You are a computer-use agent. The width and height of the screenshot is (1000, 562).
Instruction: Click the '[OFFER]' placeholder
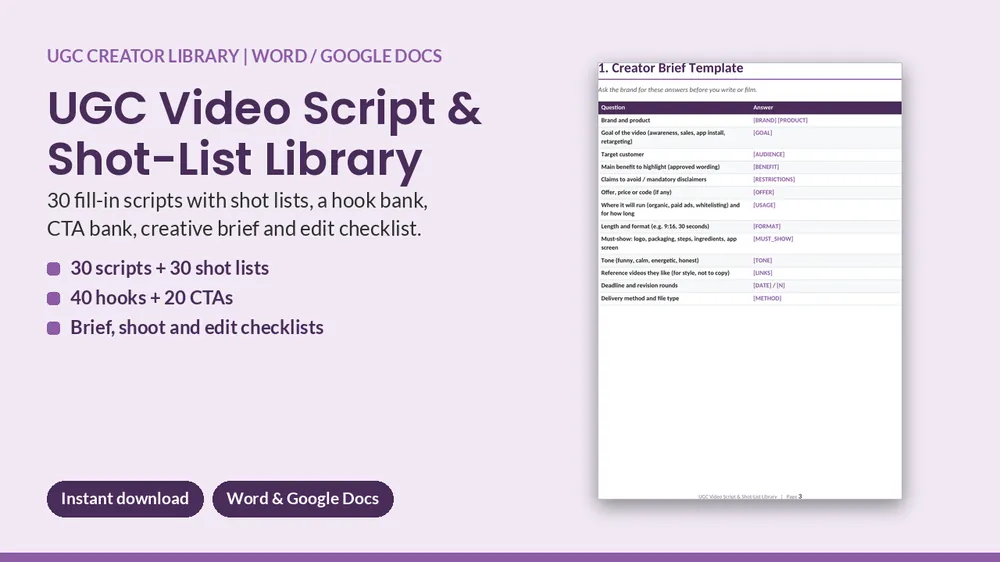[x=763, y=192]
